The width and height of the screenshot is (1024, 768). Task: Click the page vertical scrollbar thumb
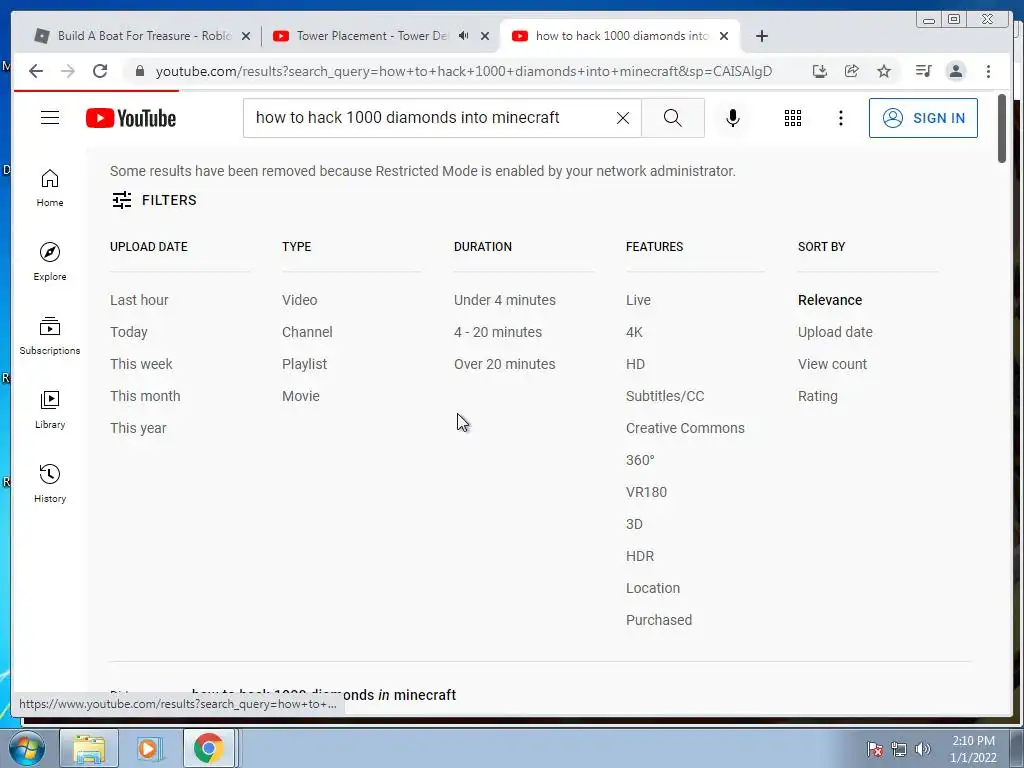[1002, 129]
